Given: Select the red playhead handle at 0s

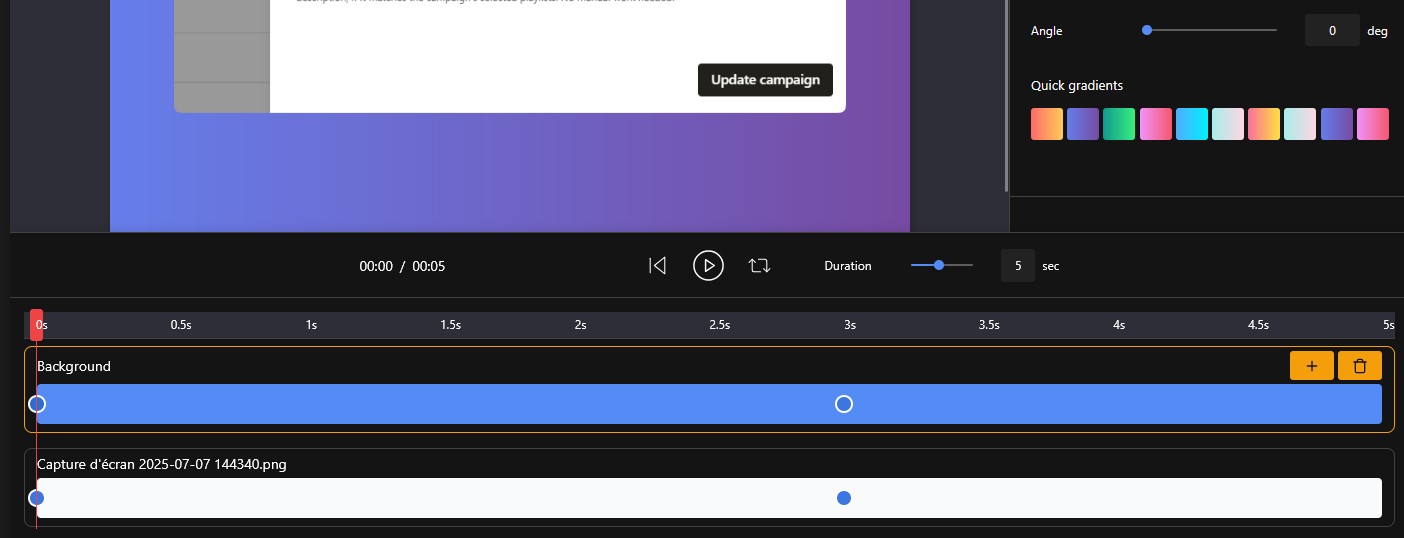Looking at the screenshot, I should pos(37,325).
